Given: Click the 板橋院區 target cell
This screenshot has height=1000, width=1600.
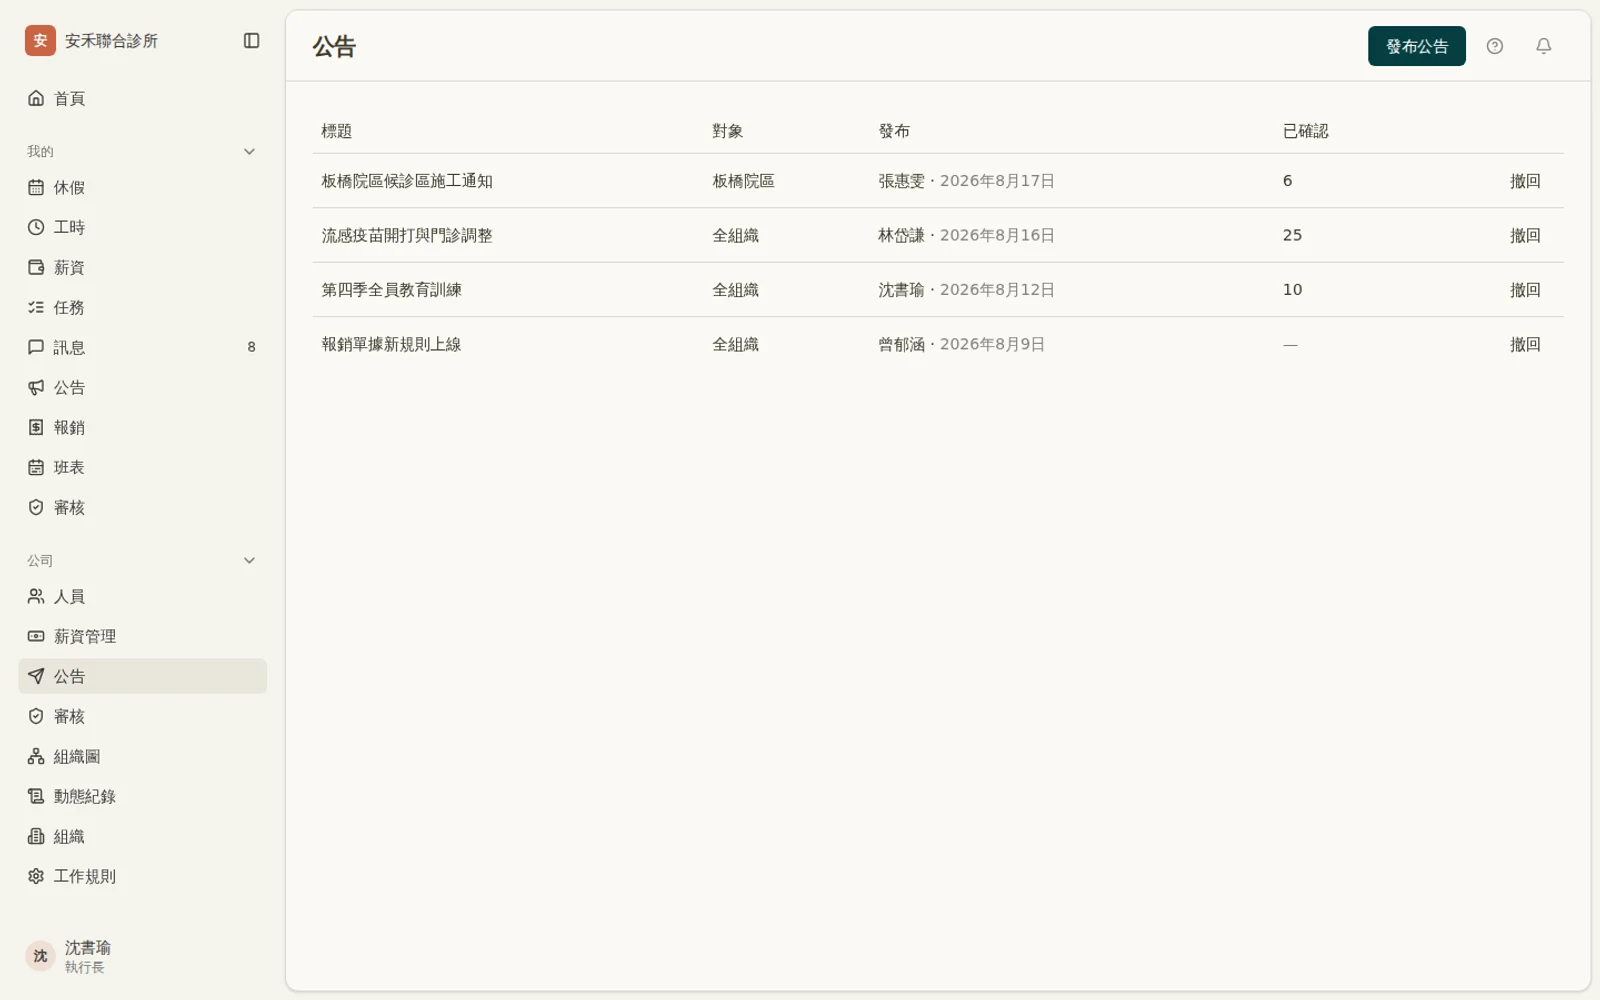Looking at the screenshot, I should (743, 181).
